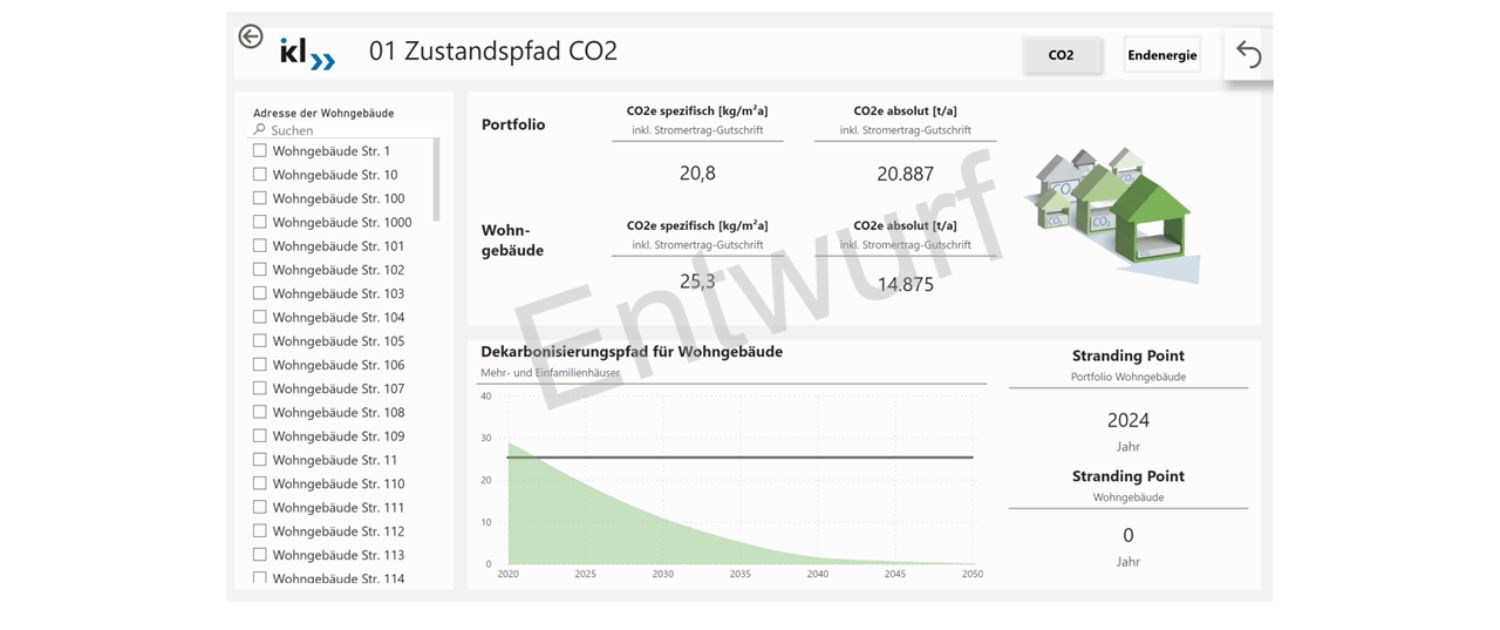Click the undo arrow icon top right
1500x630 pixels.
coord(1248,54)
